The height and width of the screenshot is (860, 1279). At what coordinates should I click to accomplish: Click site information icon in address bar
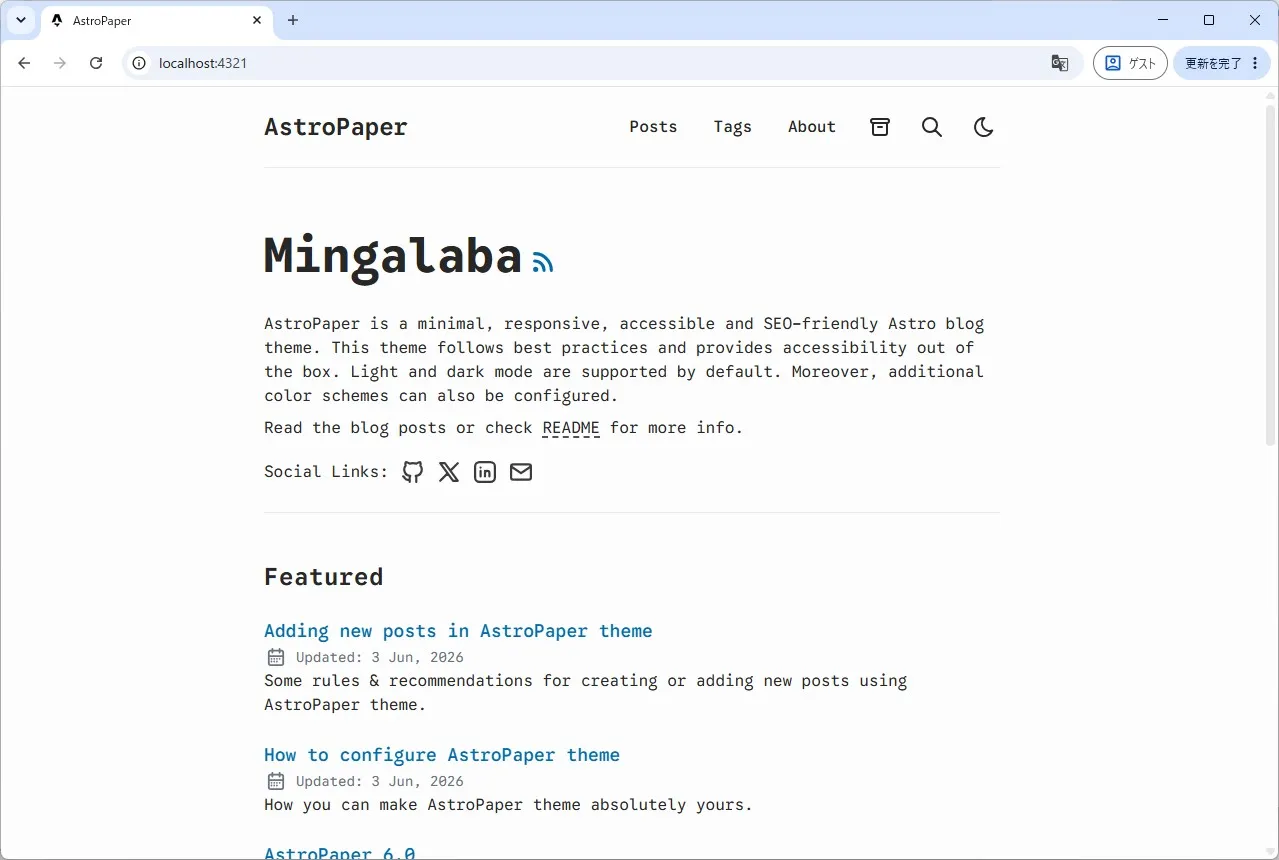click(x=140, y=63)
